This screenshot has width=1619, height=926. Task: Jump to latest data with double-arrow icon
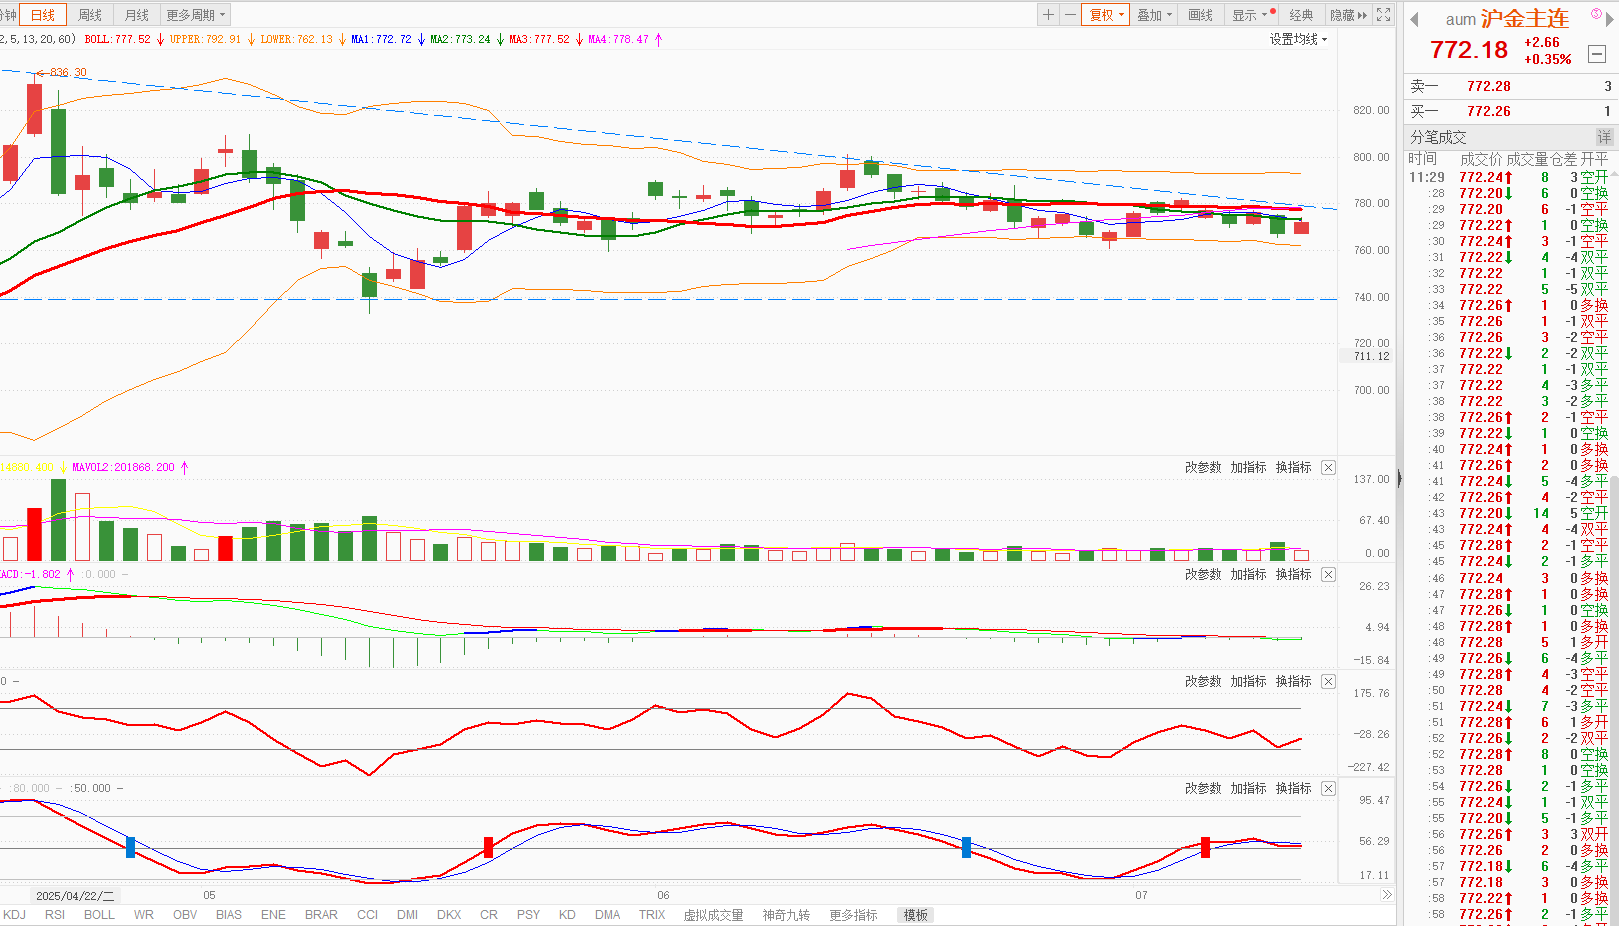coord(1386,895)
